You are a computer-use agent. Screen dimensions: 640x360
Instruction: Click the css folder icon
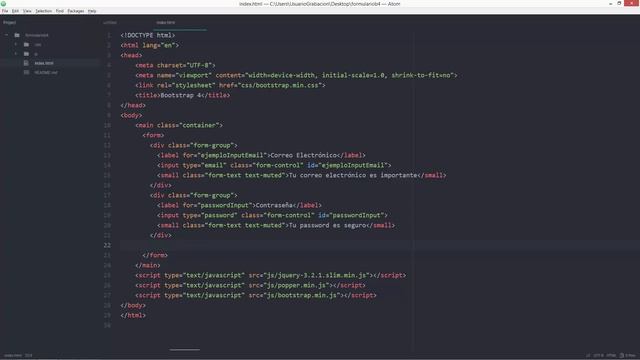[26, 44]
